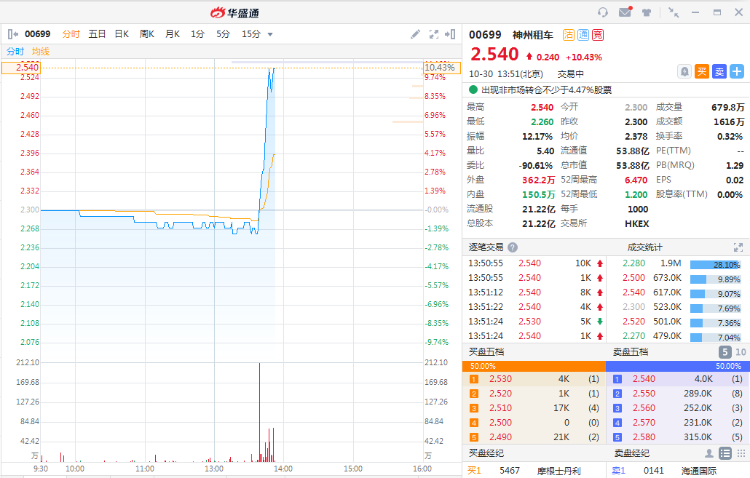Switch broker queue to grid view

click(741, 453)
